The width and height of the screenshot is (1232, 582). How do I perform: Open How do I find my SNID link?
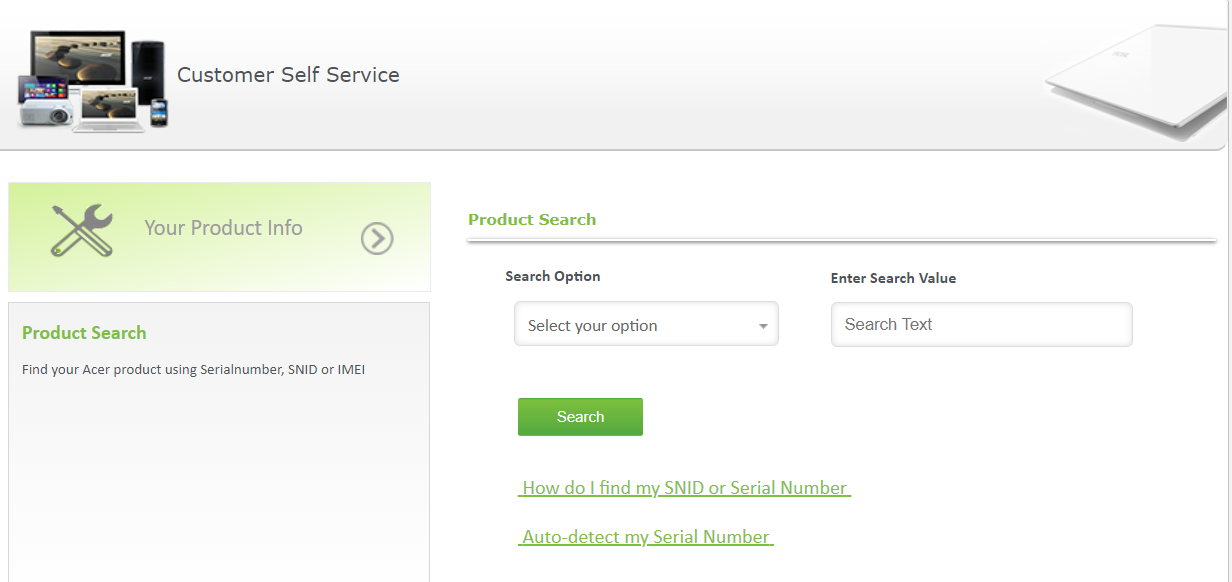pyautogui.click(x=685, y=488)
